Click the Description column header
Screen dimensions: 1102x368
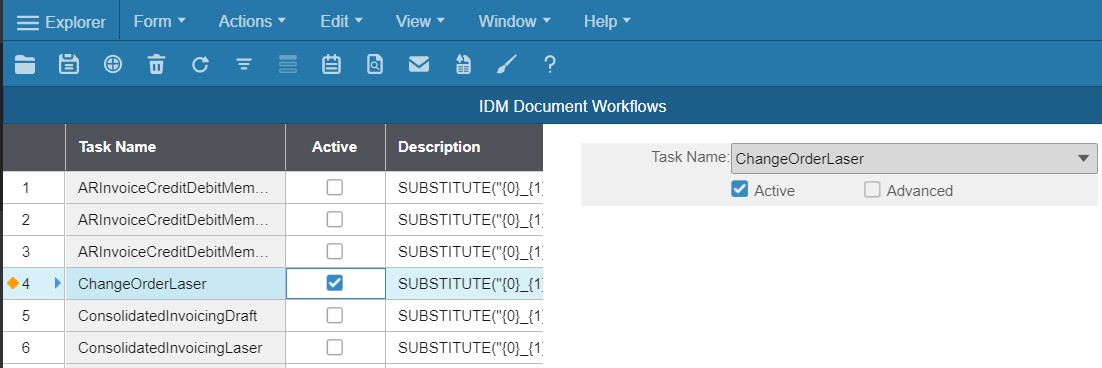pos(464,147)
